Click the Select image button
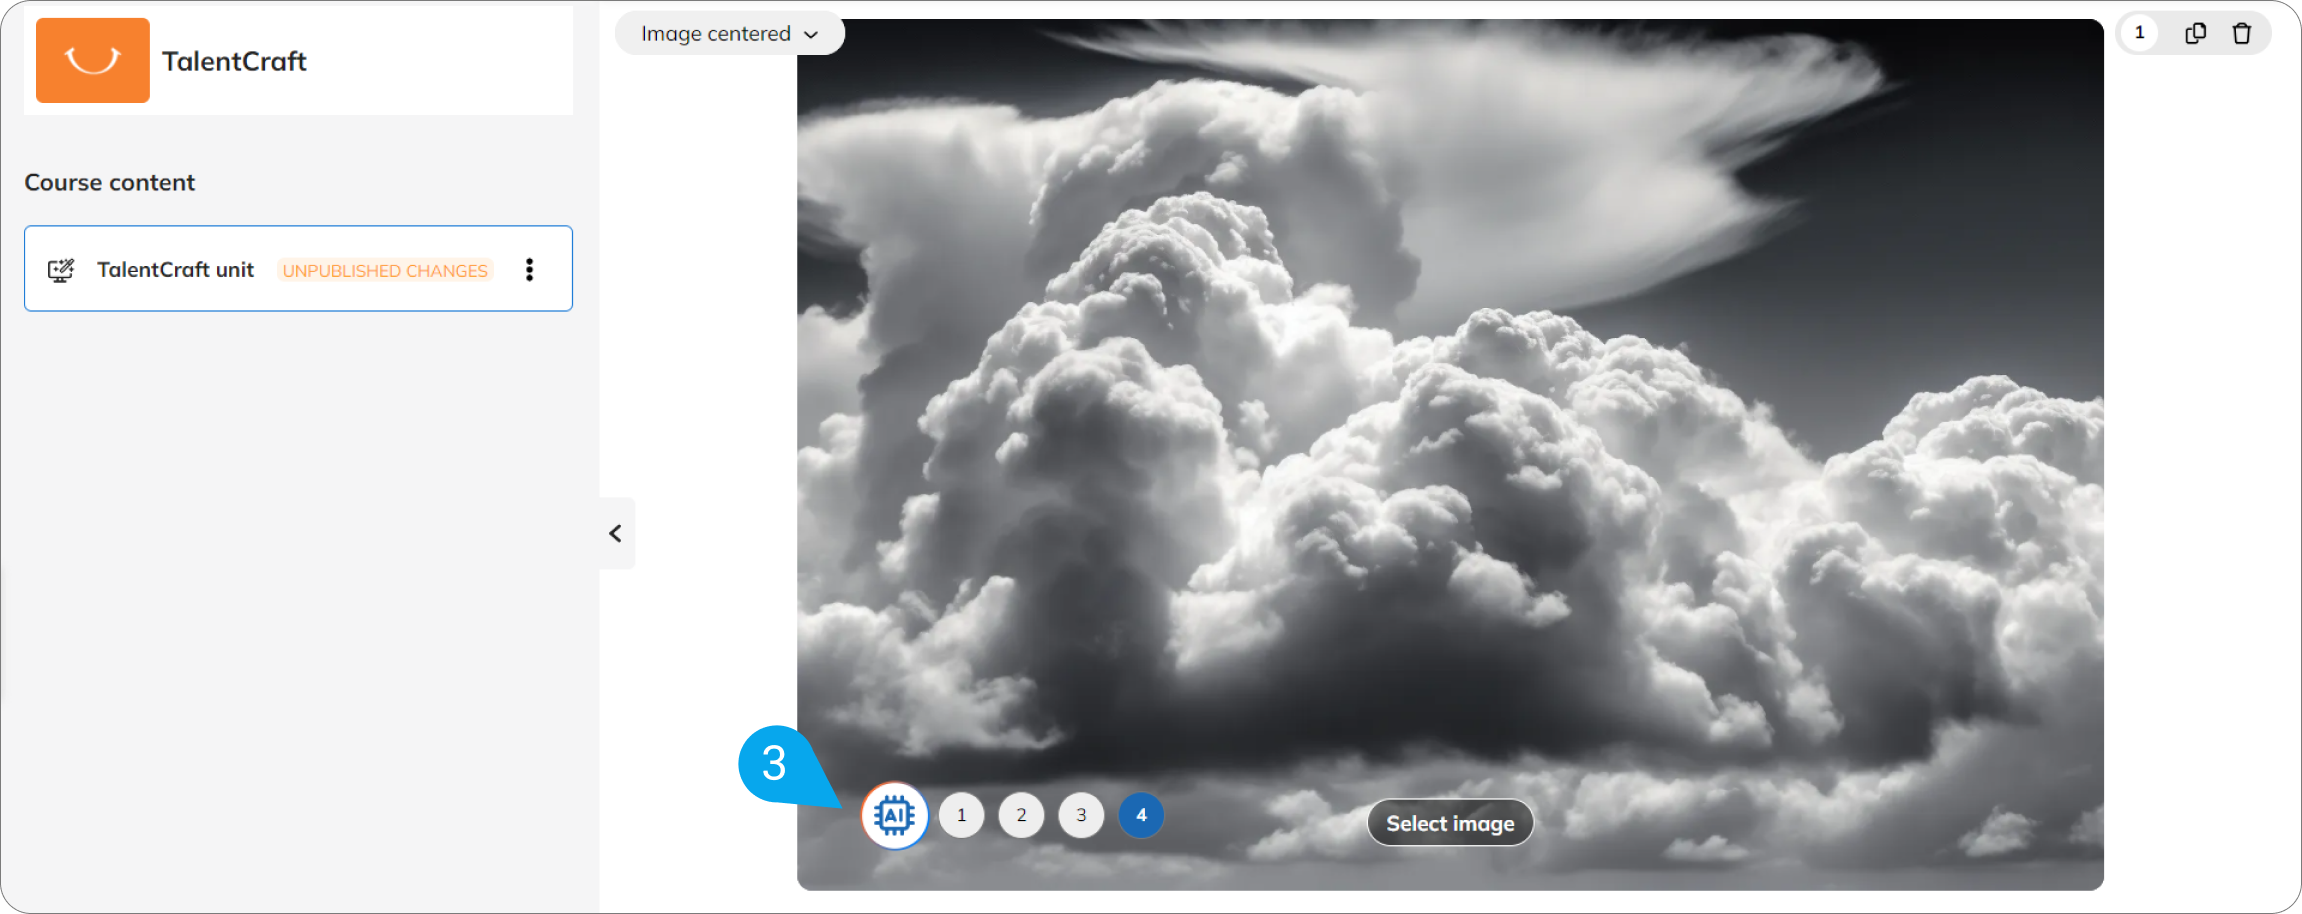 1450,823
